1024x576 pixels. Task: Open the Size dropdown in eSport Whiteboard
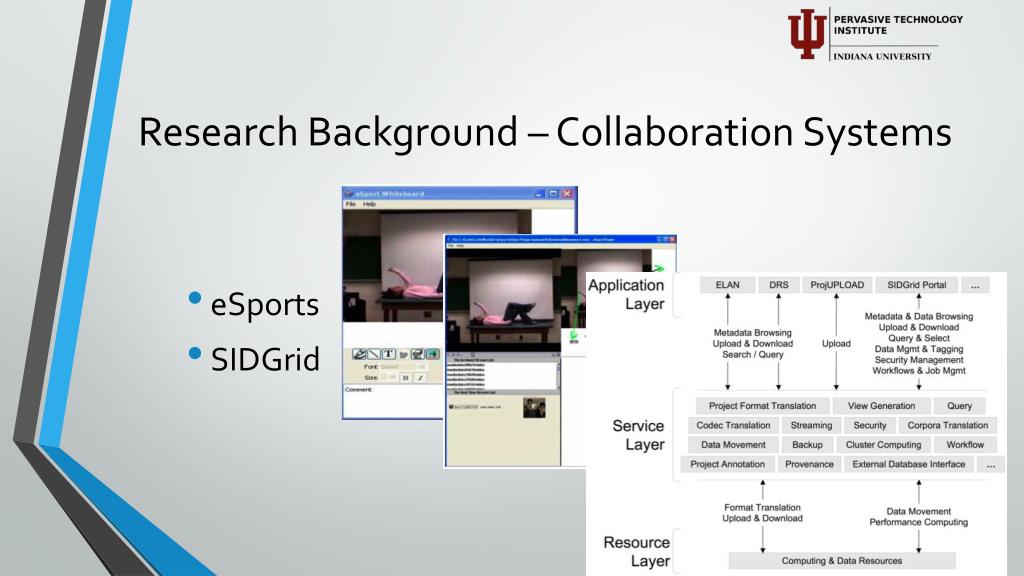click(x=389, y=377)
